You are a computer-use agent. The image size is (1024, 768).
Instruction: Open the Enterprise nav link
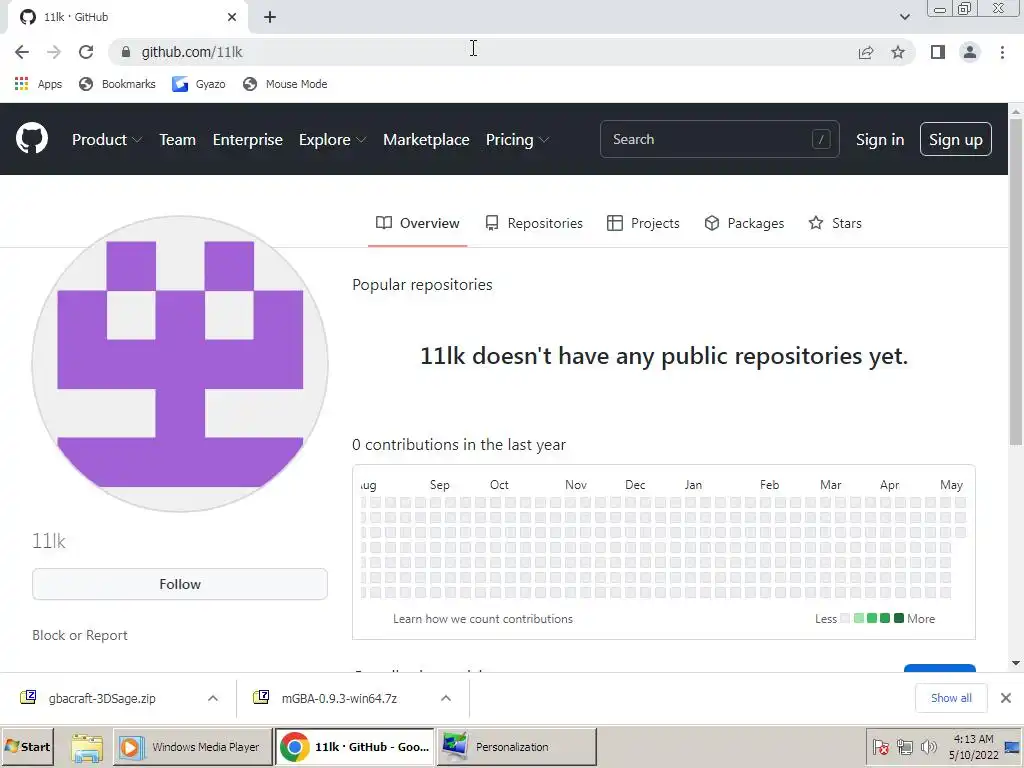click(248, 140)
